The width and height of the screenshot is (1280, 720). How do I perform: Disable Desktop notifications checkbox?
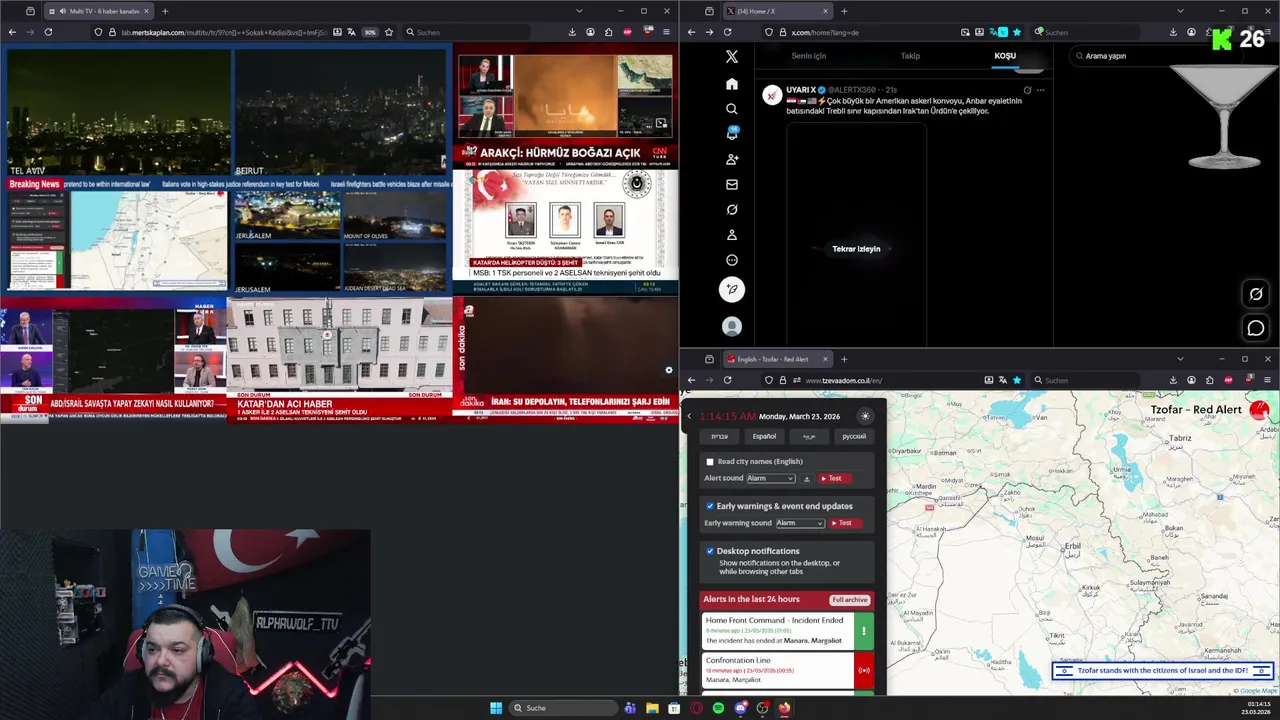[710, 551]
